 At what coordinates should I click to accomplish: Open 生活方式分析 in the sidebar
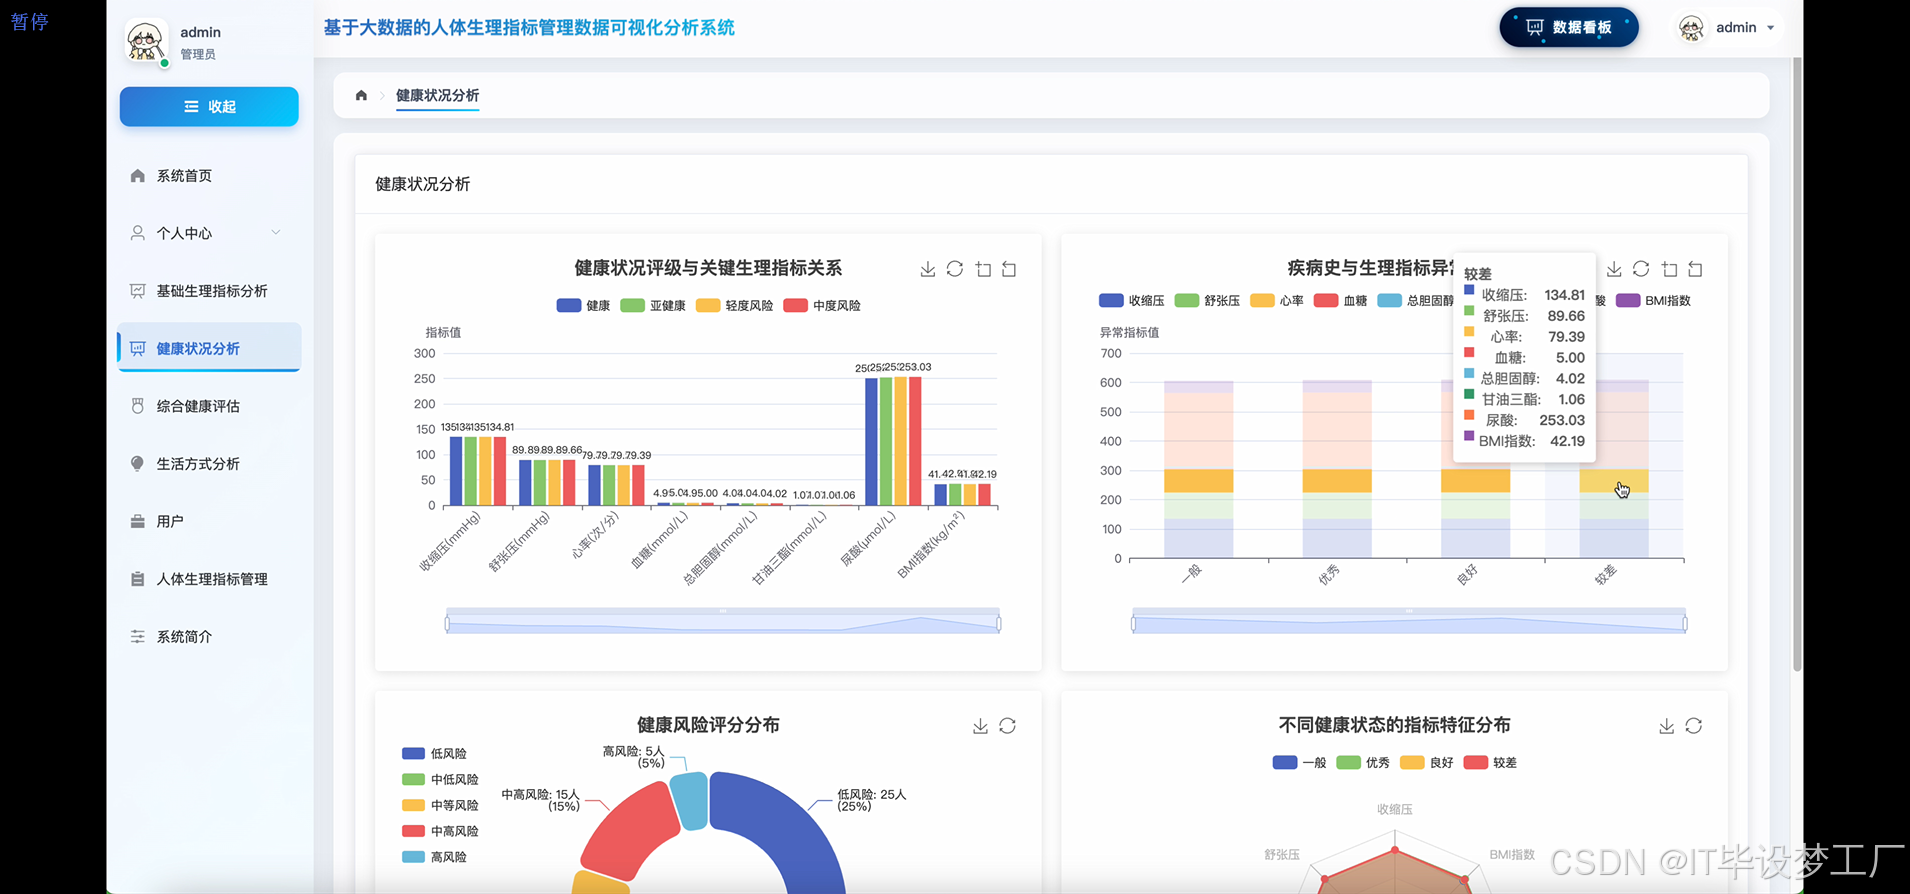(209, 464)
